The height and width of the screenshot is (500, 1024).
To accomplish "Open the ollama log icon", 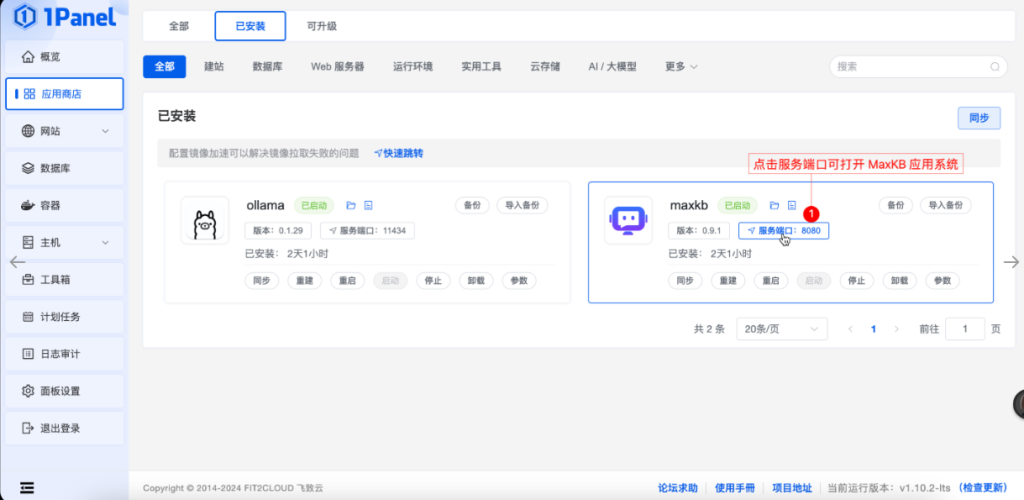I will [368, 206].
